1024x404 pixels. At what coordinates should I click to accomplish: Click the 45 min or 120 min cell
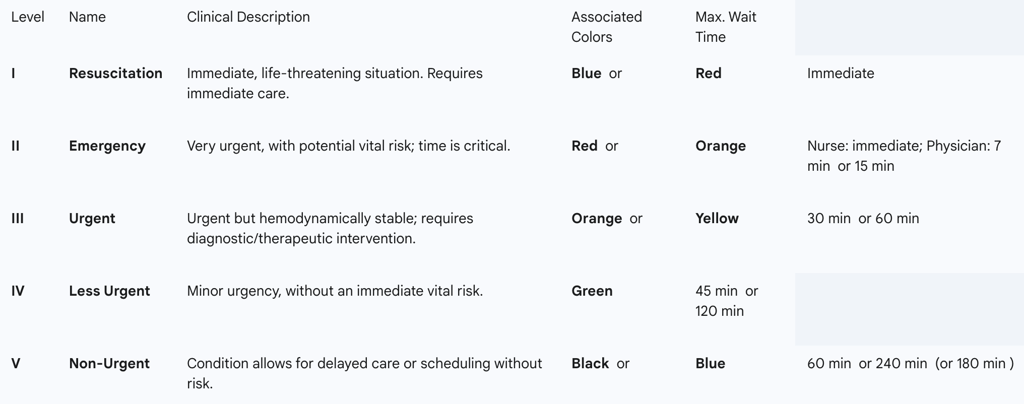click(x=726, y=301)
